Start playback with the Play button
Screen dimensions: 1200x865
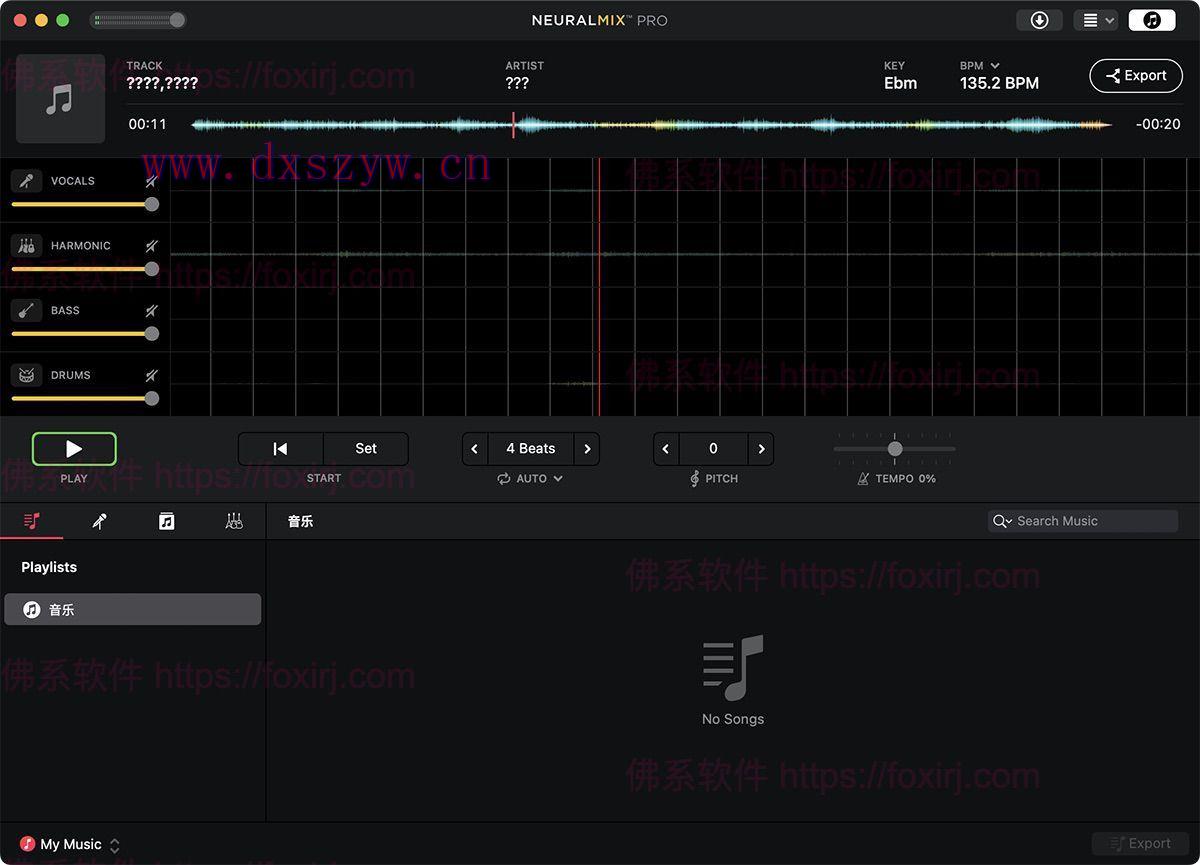pyautogui.click(x=74, y=449)
